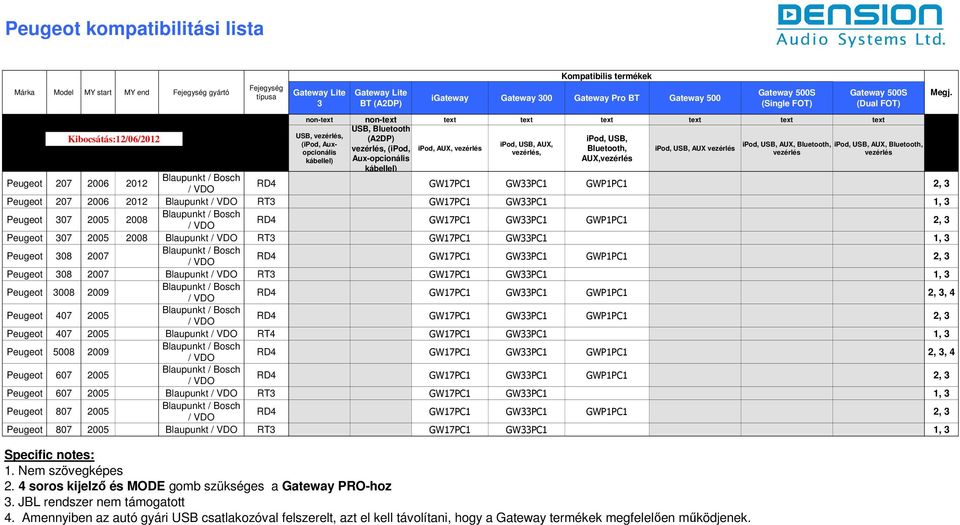Select 'Blaupunkt / VDO' in the 407 RT4 row
Viewport: 960px width, 525px height.
click(x=201, y=334)
